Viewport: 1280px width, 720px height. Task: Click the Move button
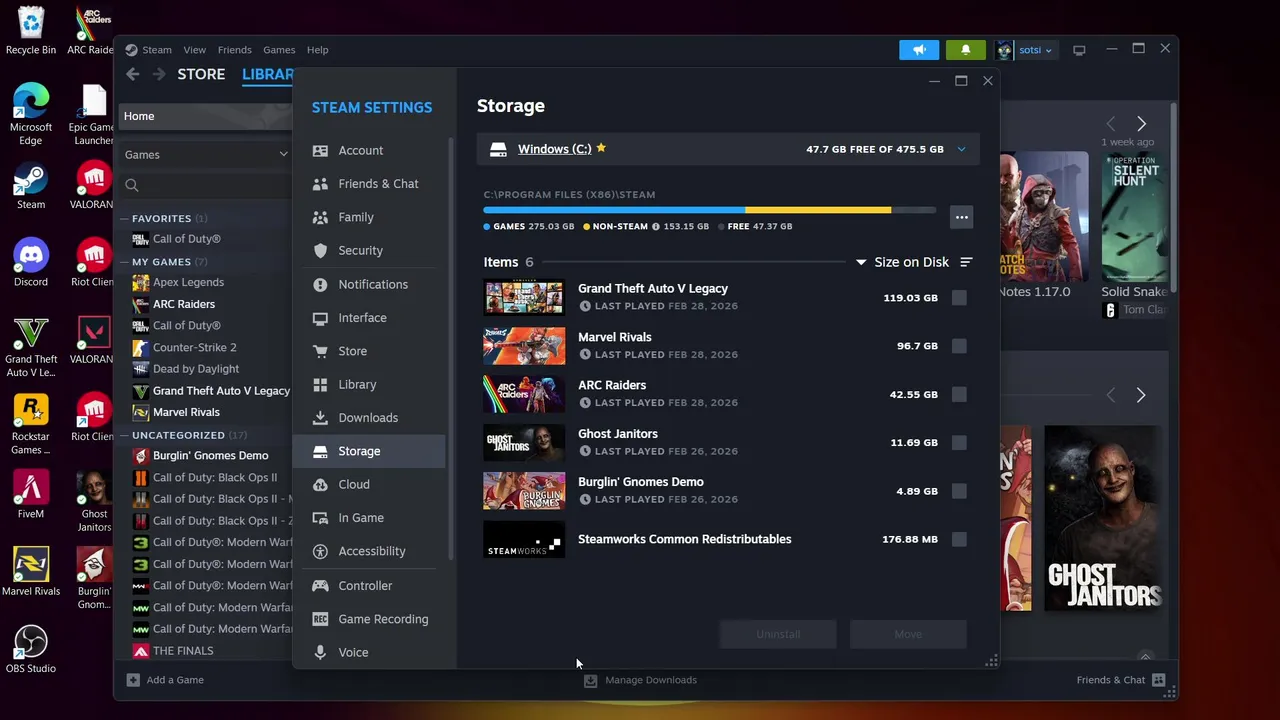click(x=908, y=634)
